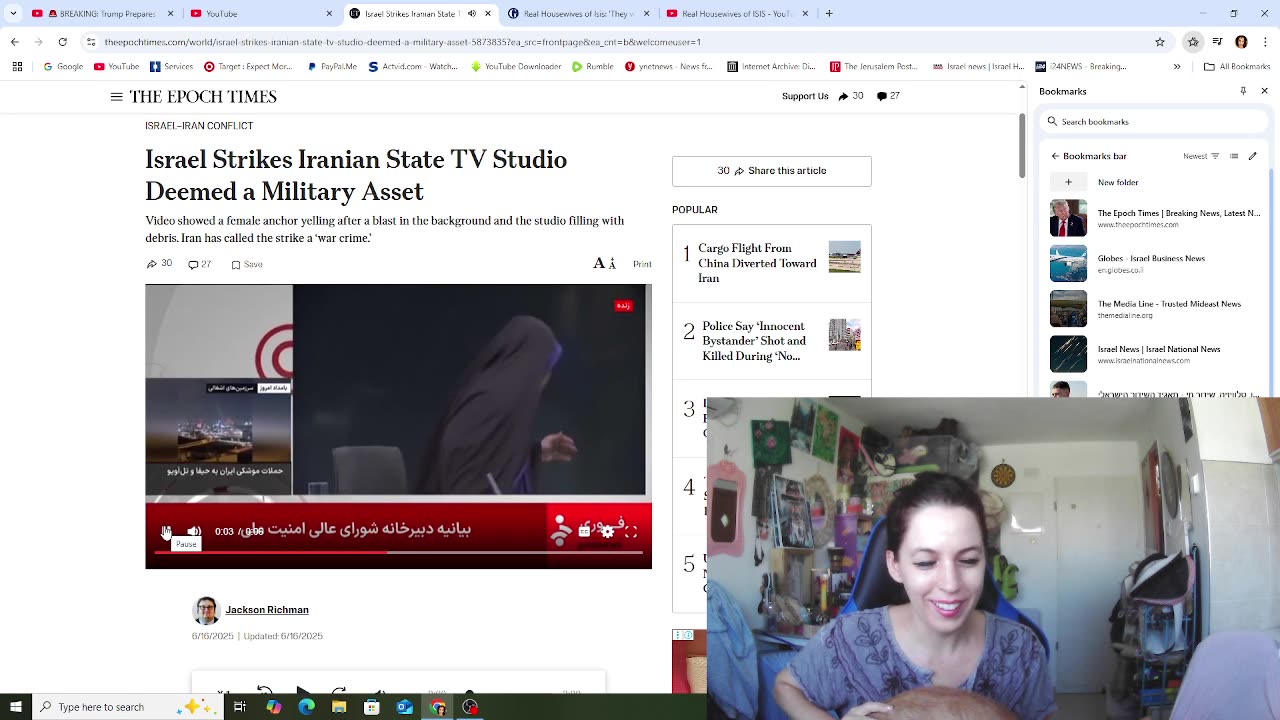The width and height of the screenshot is (1280, 720).
Task: Open the 27 comments under the summary
Action: click(x=200, y=264)
